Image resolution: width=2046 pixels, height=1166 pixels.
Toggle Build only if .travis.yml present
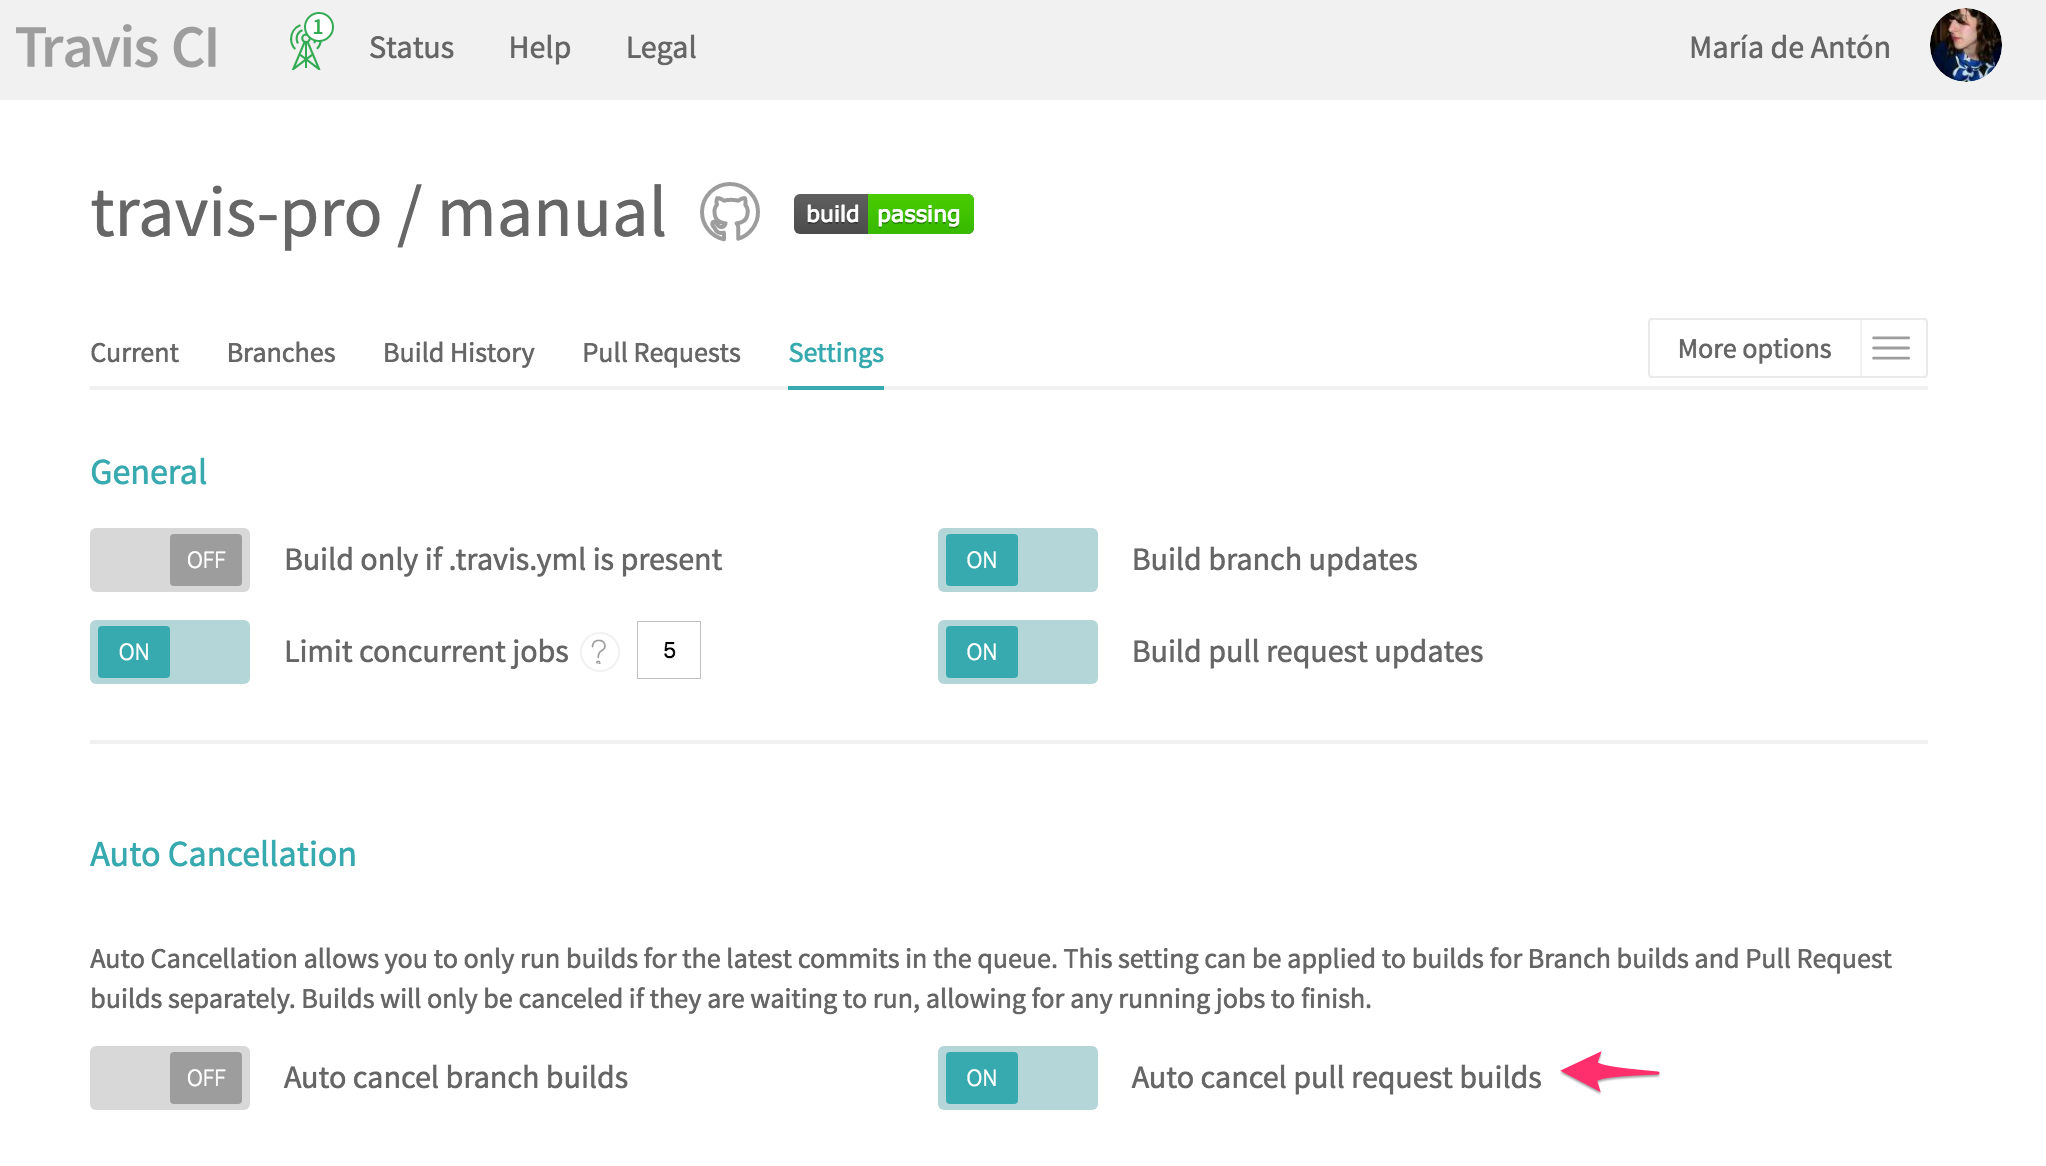[x=170, y=560]
